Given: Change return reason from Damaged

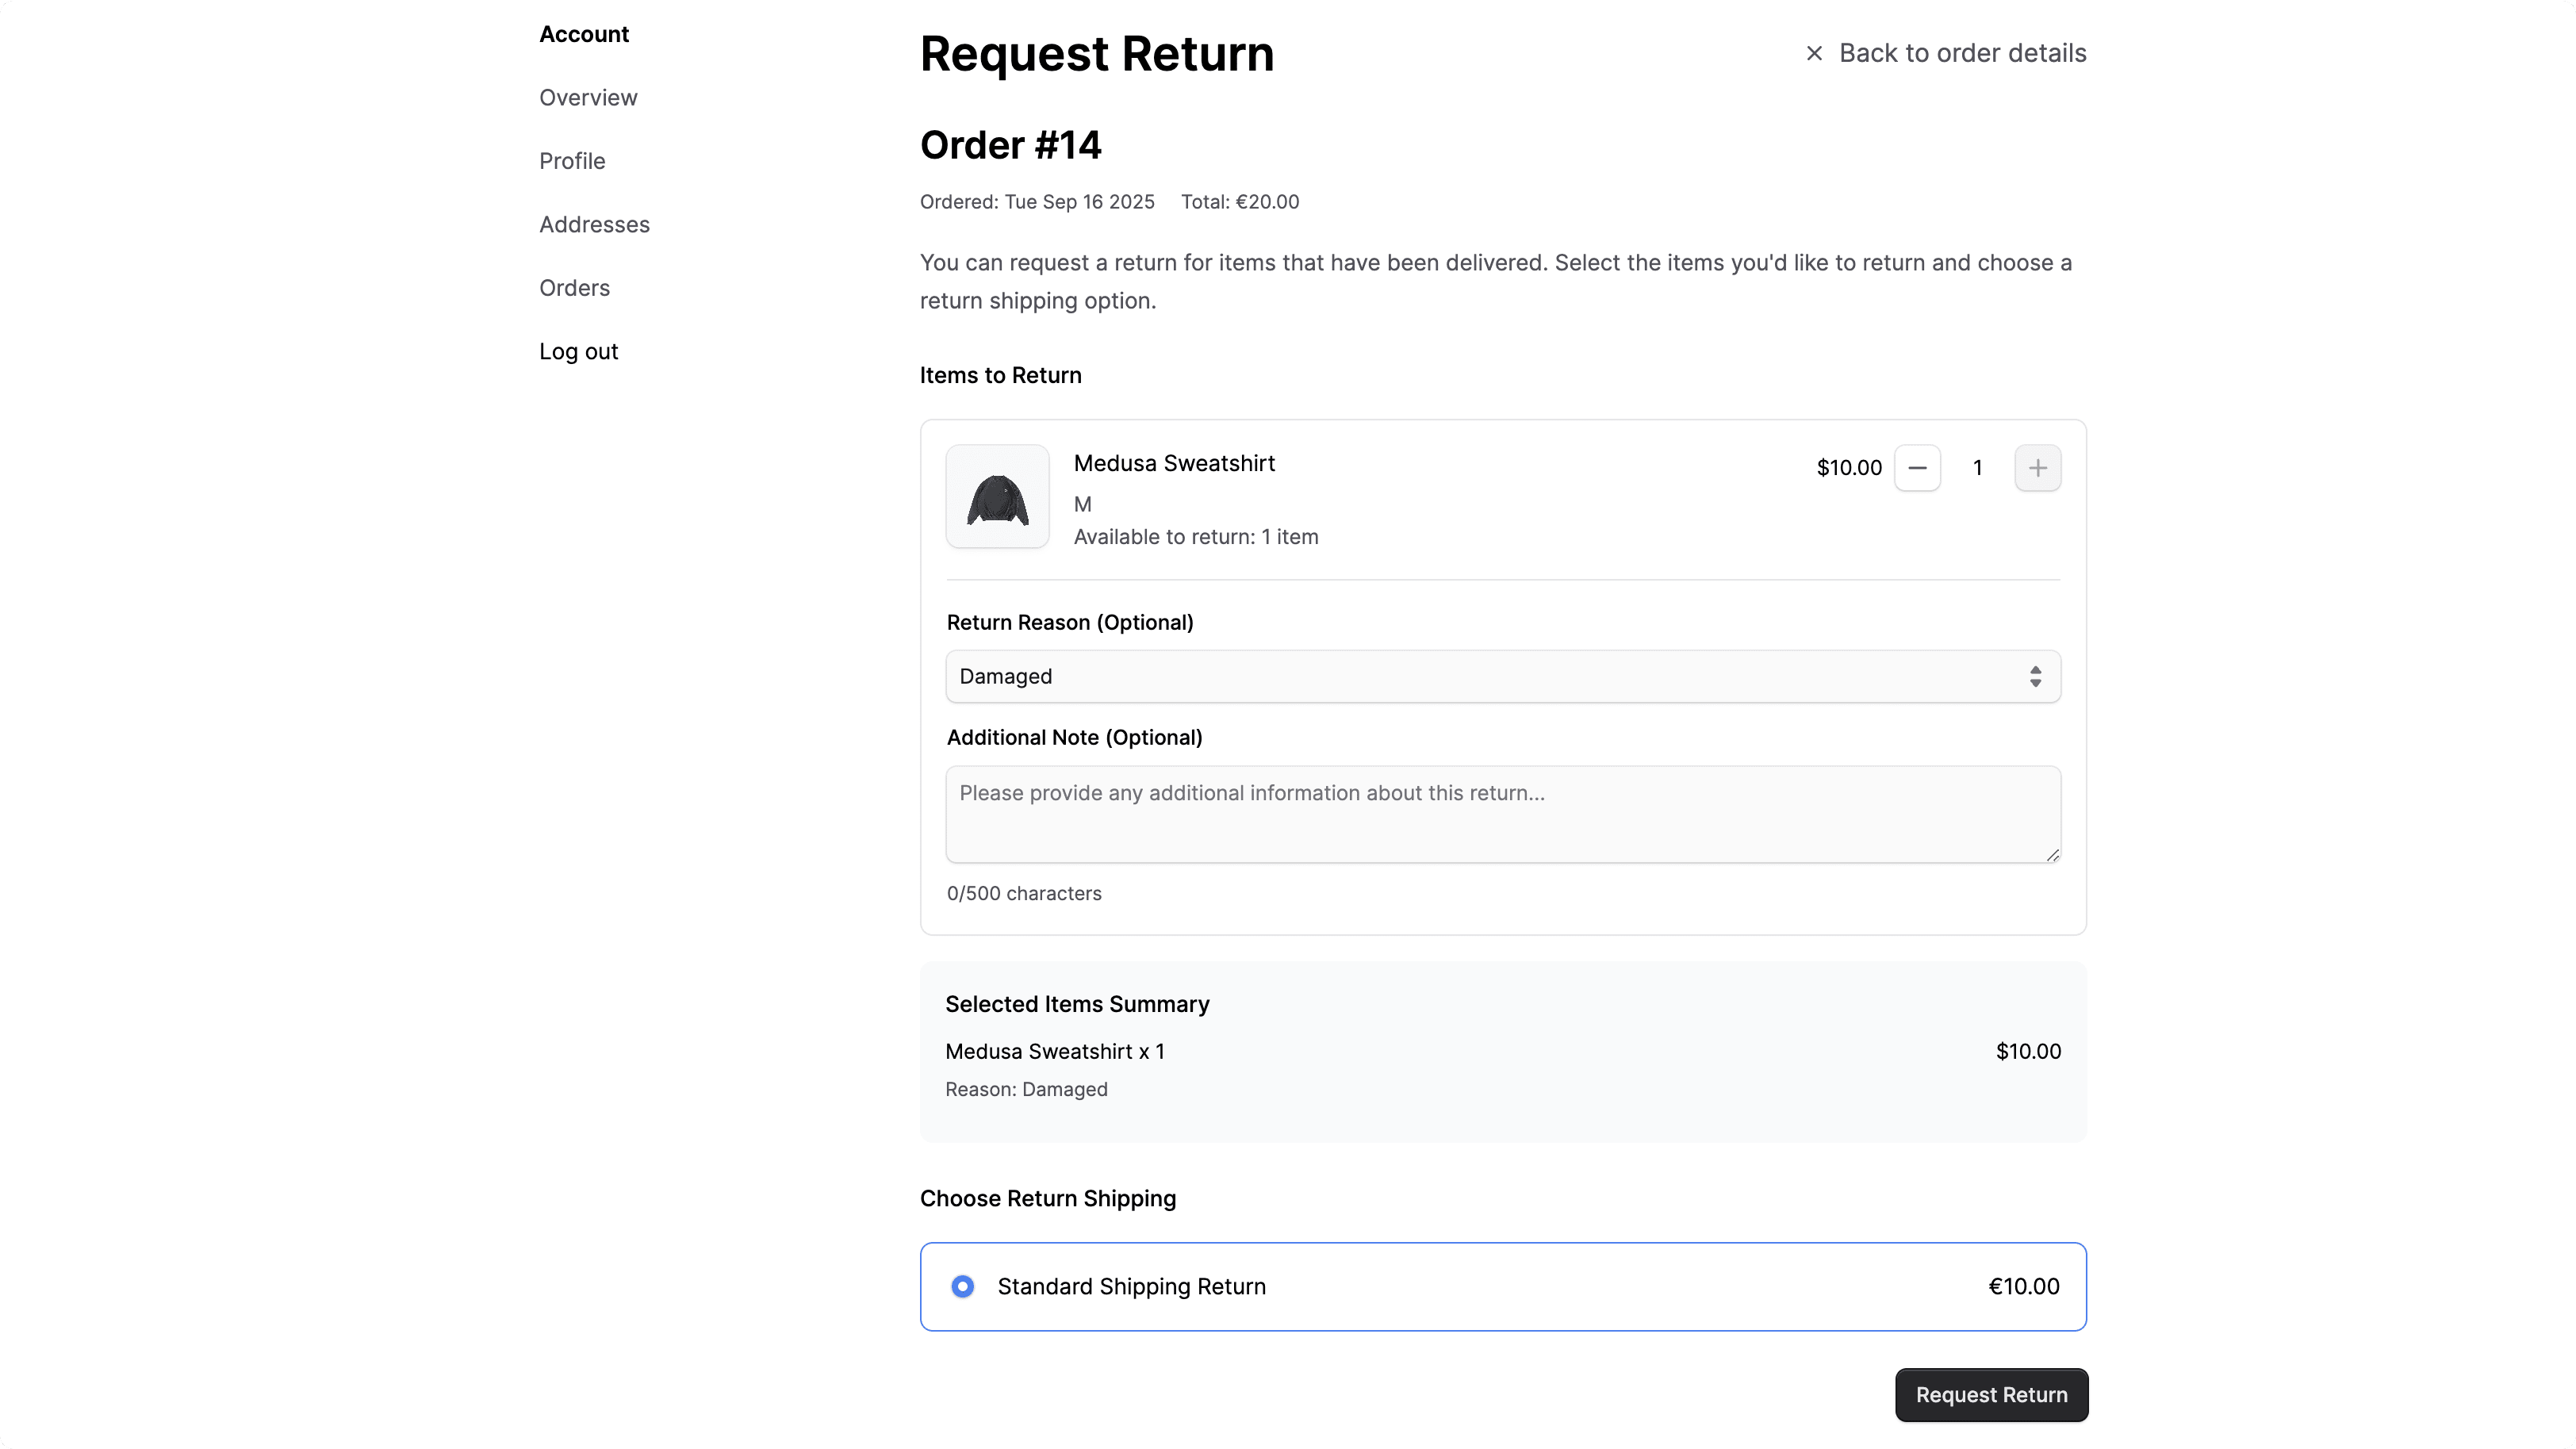Looking at the screenshot, I should [x=1500, y=676].
